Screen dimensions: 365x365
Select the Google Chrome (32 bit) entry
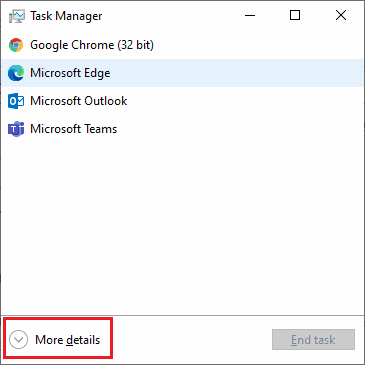pyautogui.click(x=182, y=45)
